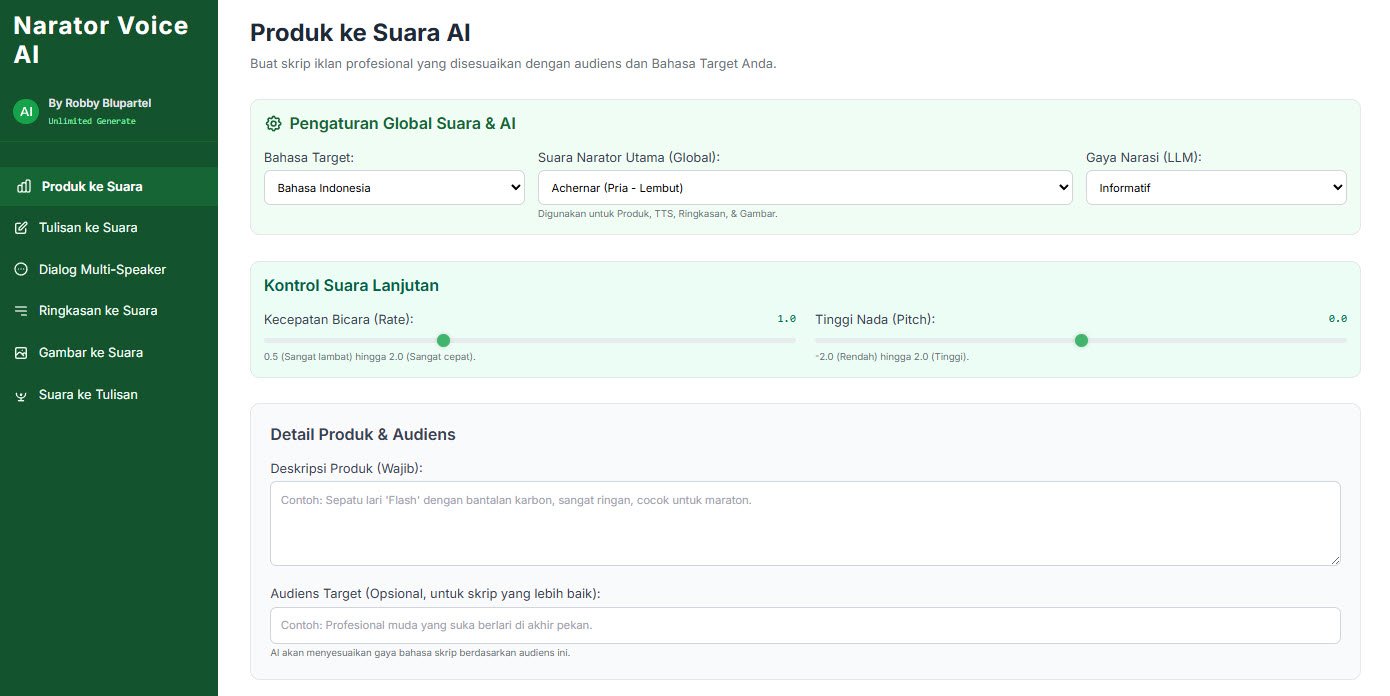Image resolution: width=1390 pixels, height=696 pixels.
Task: Click the Rate value 1.0
Action: pyautogui.click(x=787, y=319)
